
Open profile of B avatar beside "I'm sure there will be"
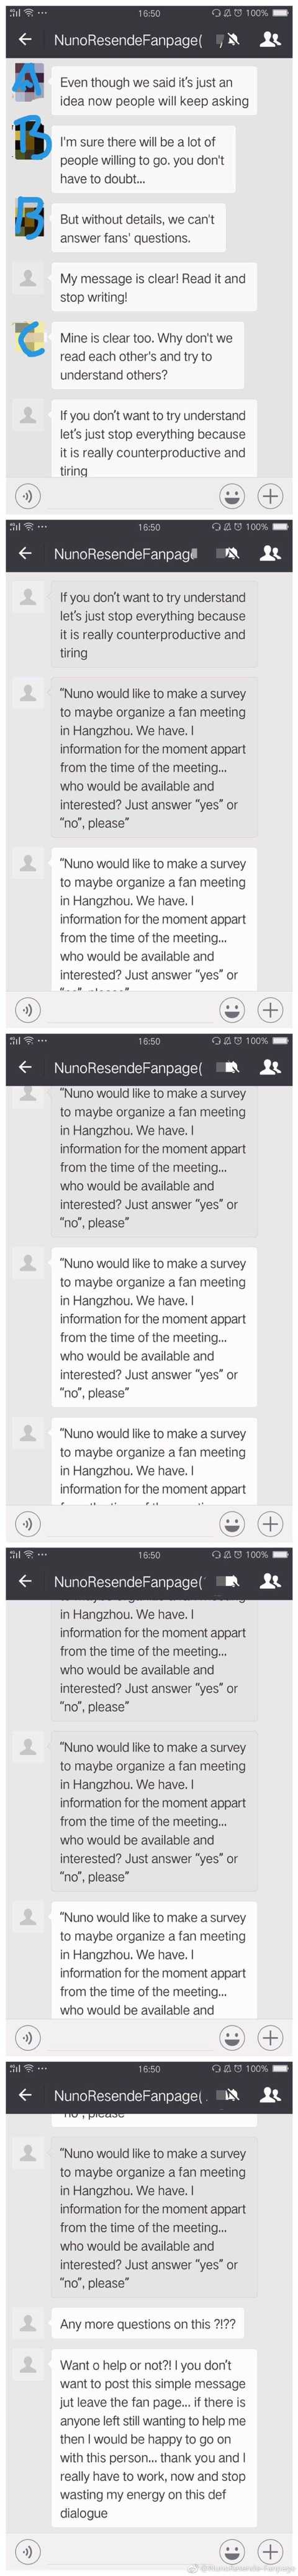(28, 141)
